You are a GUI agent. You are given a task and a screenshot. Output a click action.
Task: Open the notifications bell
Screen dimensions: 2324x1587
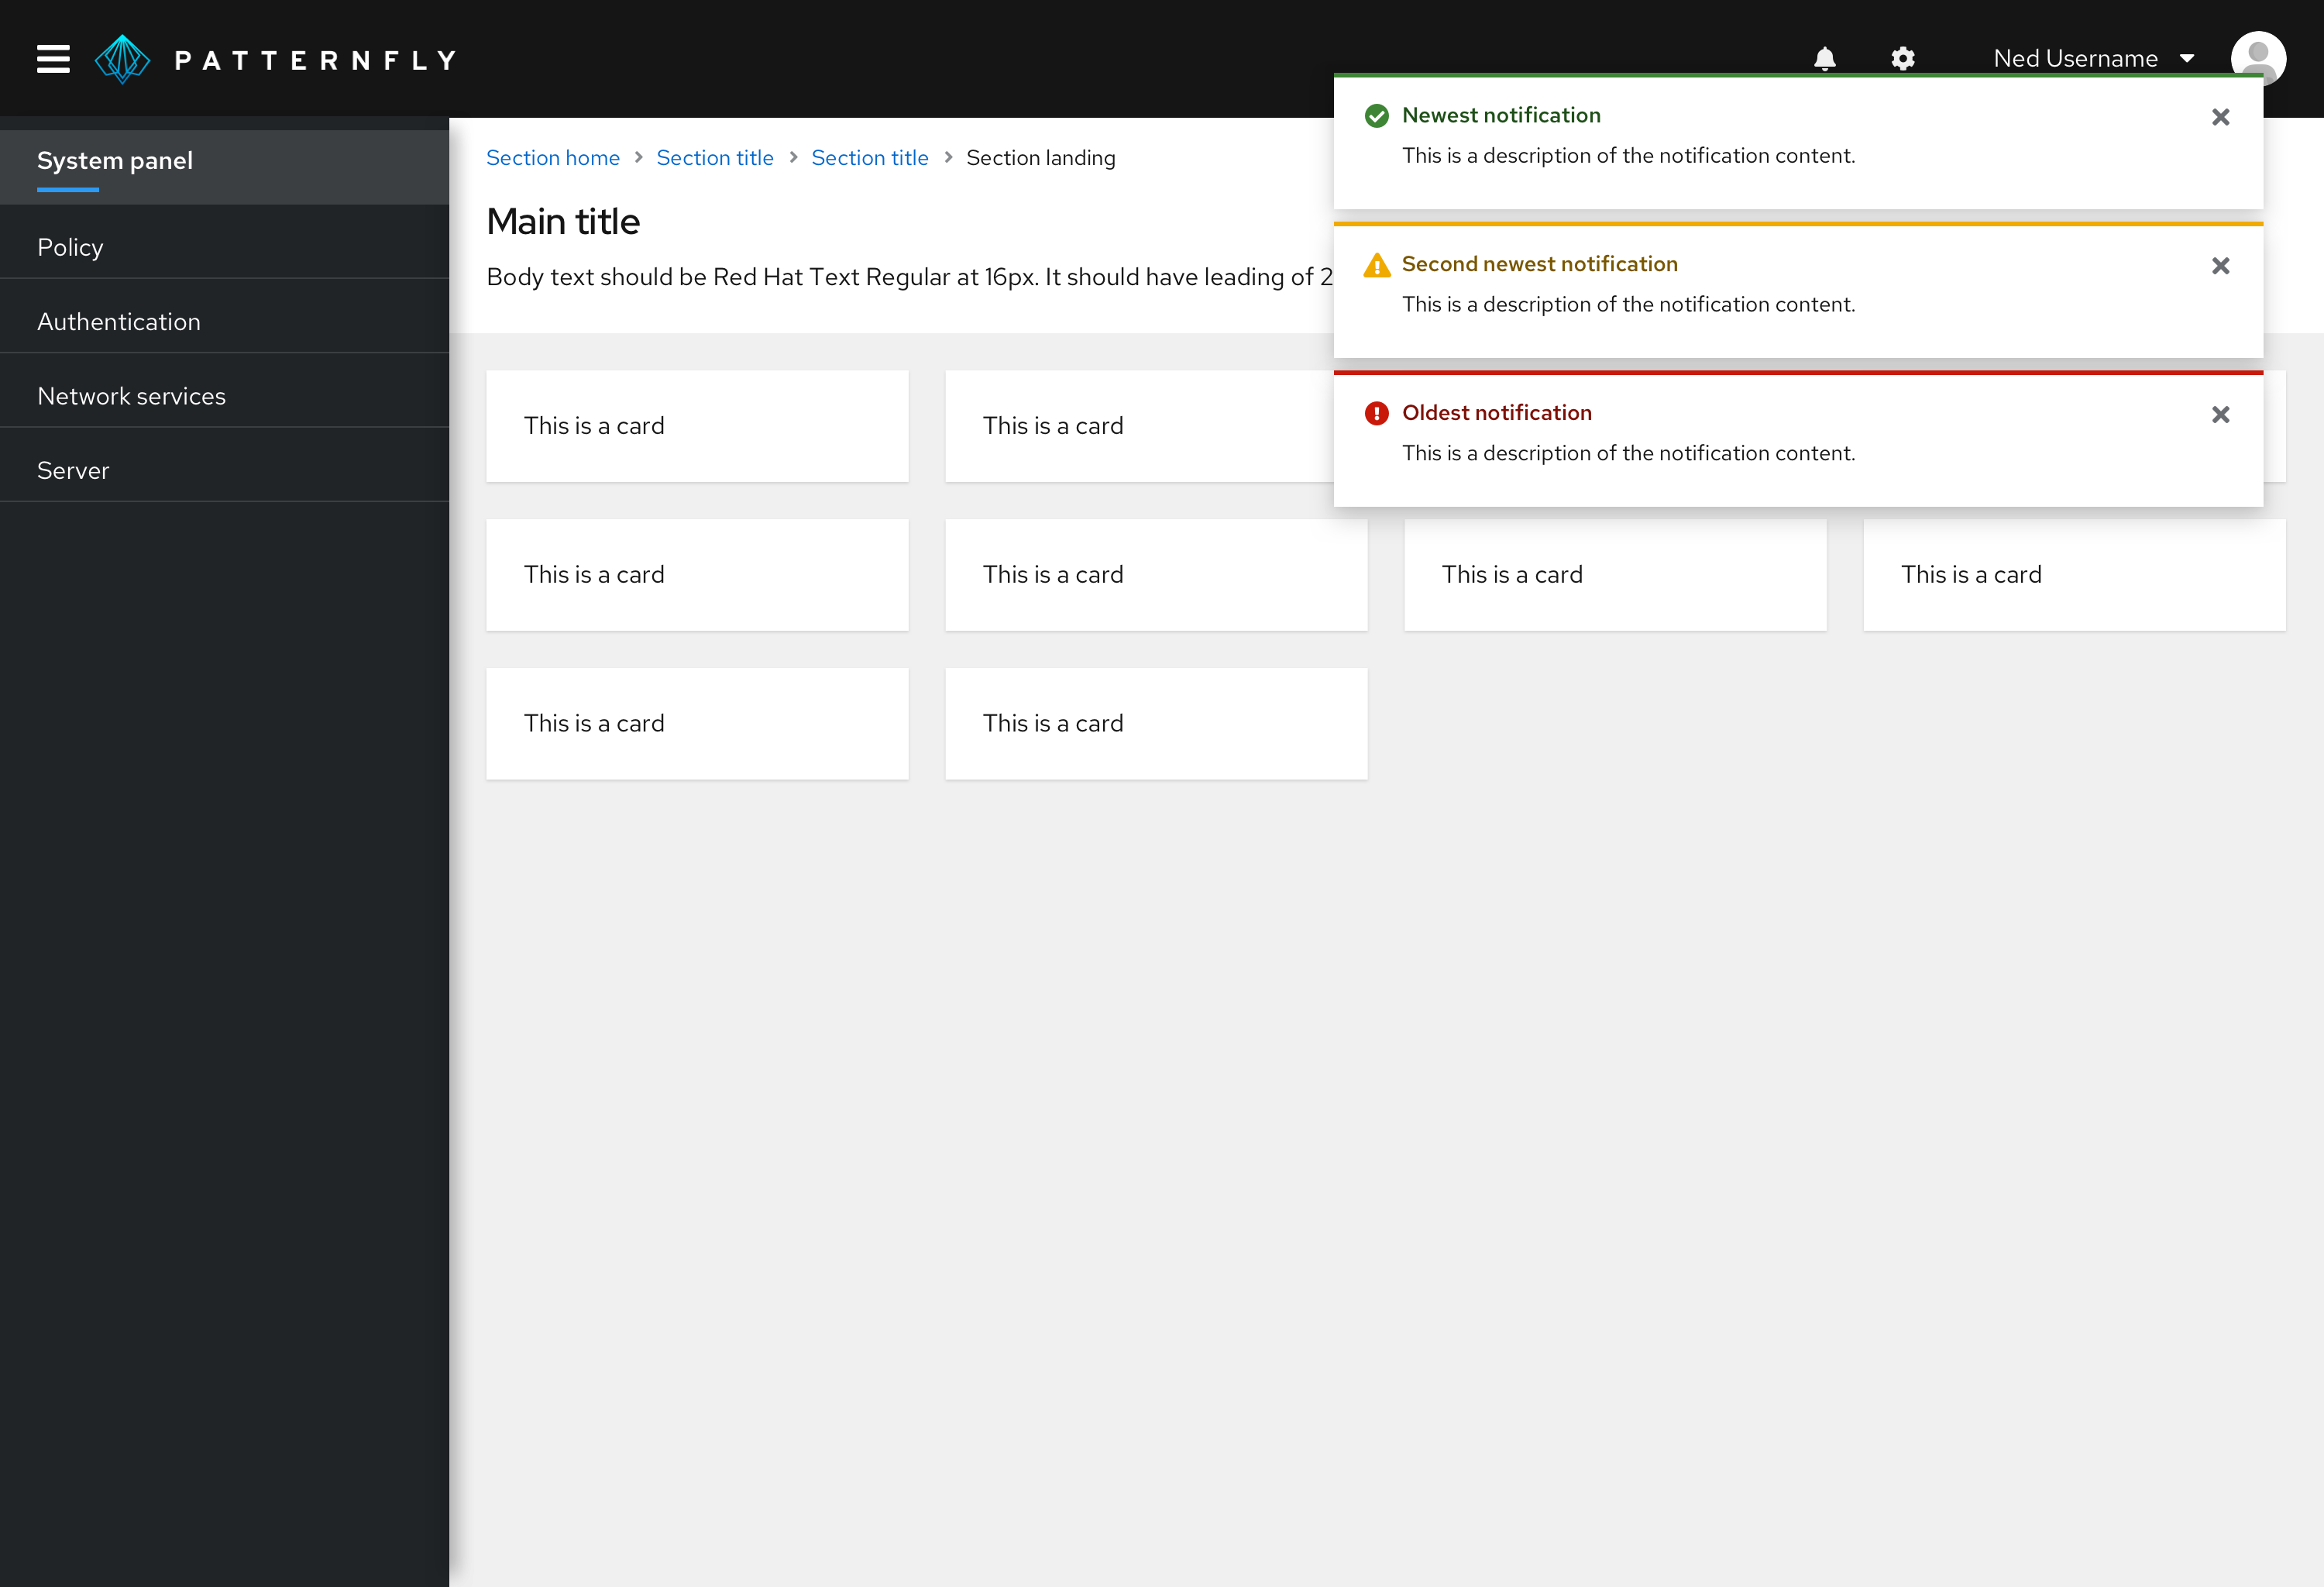[x=1824, y=58]
